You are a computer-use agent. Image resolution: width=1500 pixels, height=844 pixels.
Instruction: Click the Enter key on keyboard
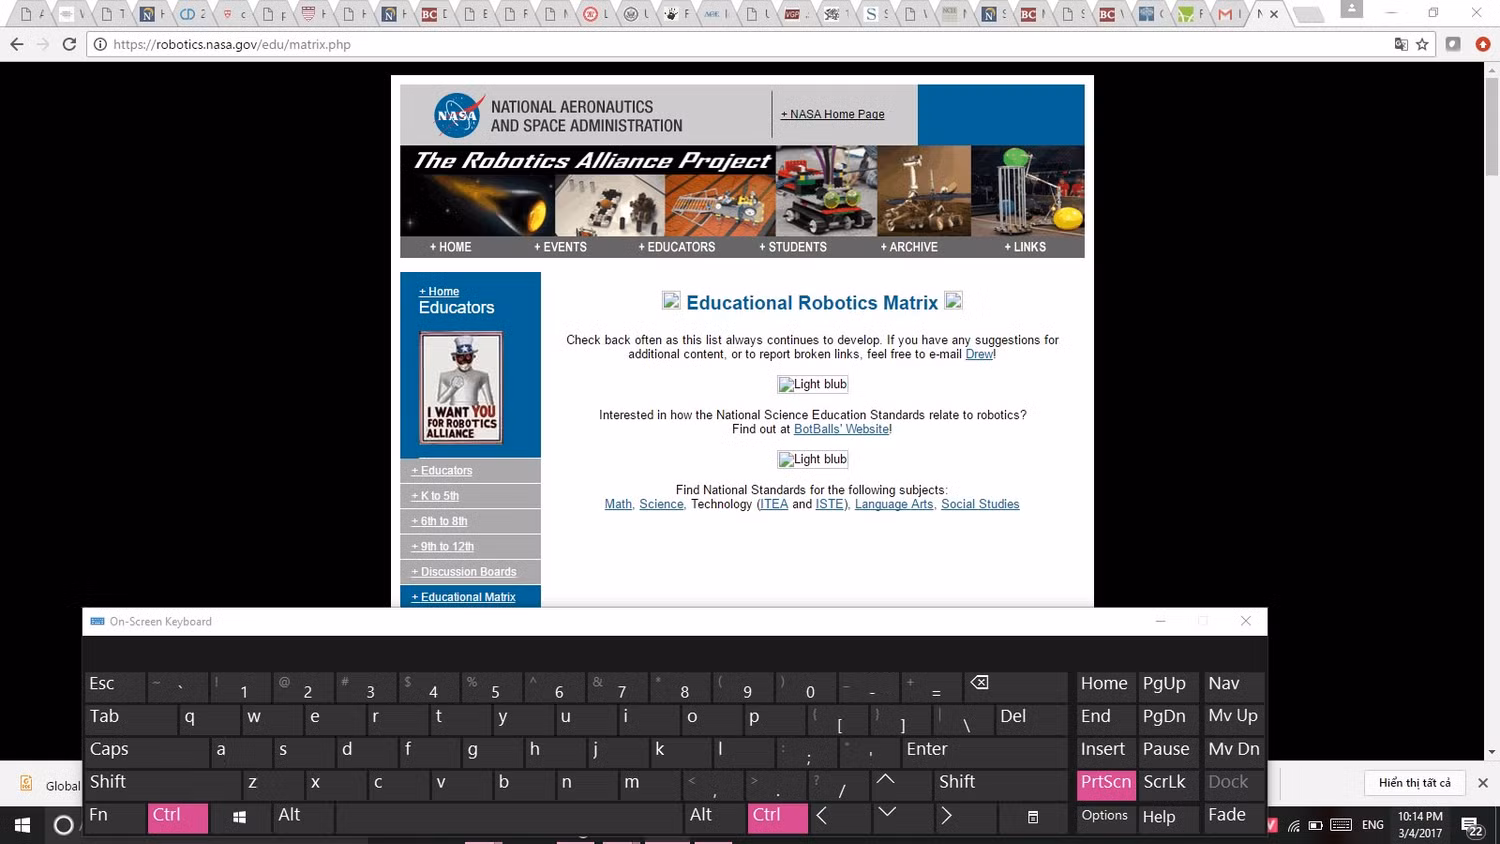[x=984, y=750]
